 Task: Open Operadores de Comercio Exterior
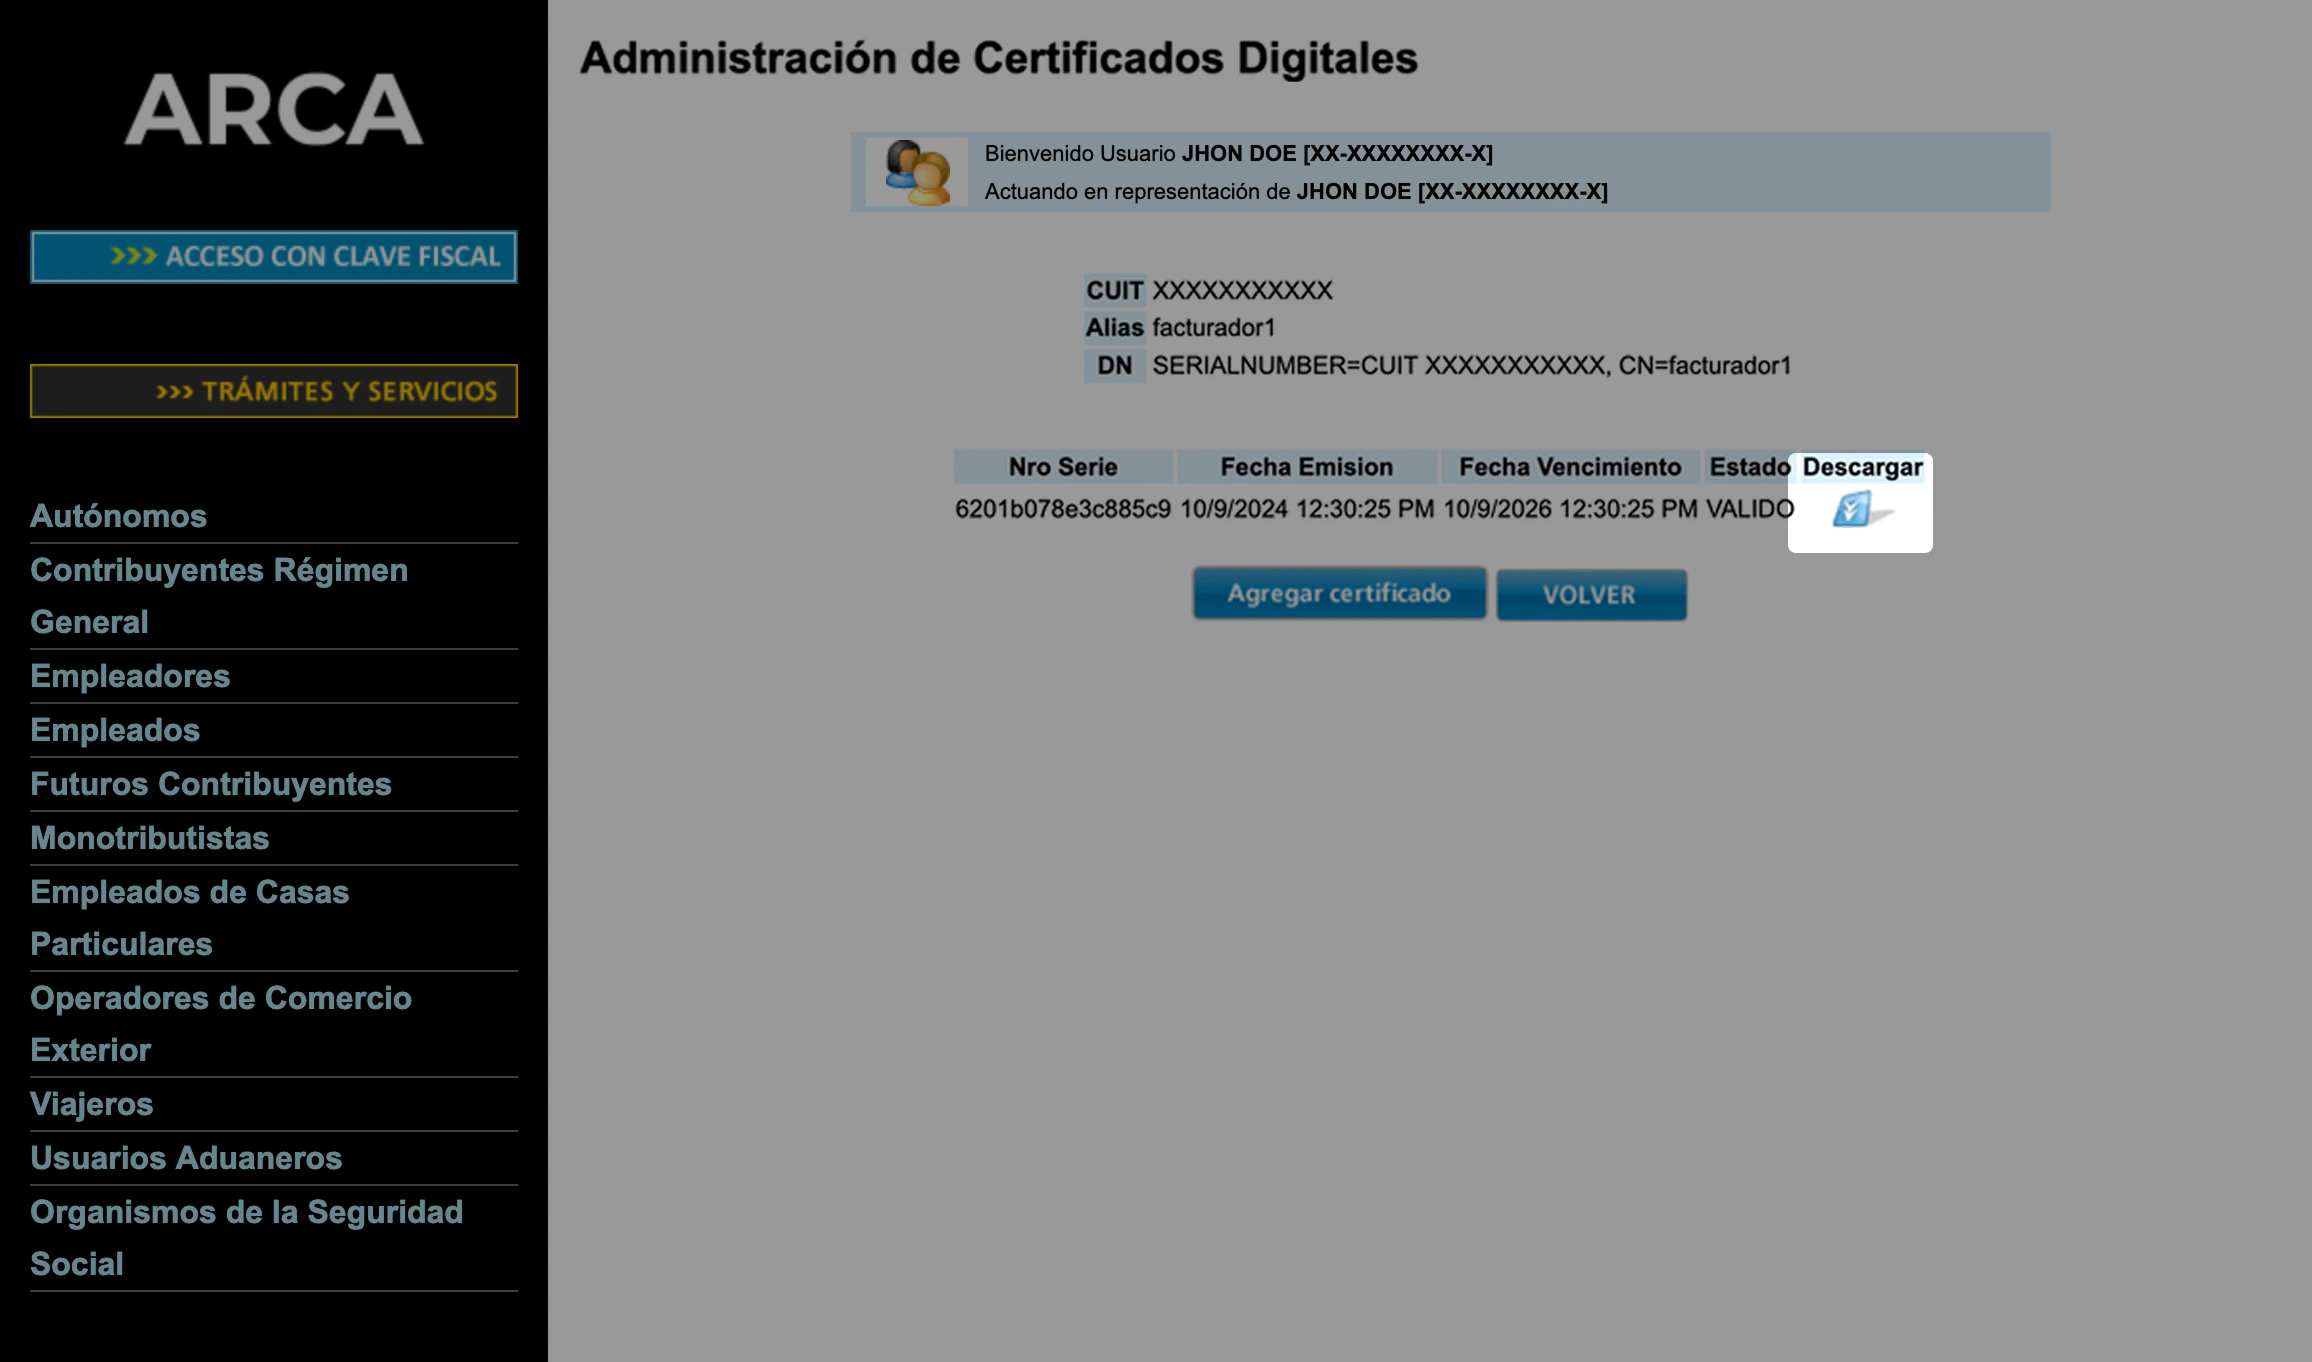pos(220,1023)
